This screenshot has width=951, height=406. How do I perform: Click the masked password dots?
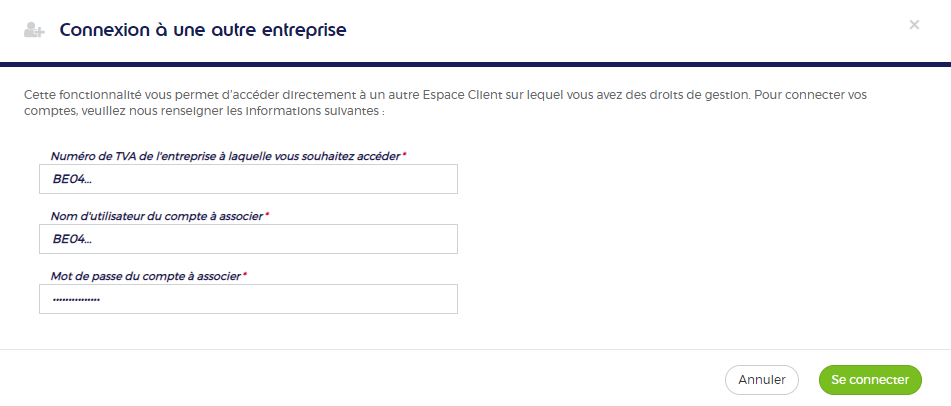[x=76, y=299]
